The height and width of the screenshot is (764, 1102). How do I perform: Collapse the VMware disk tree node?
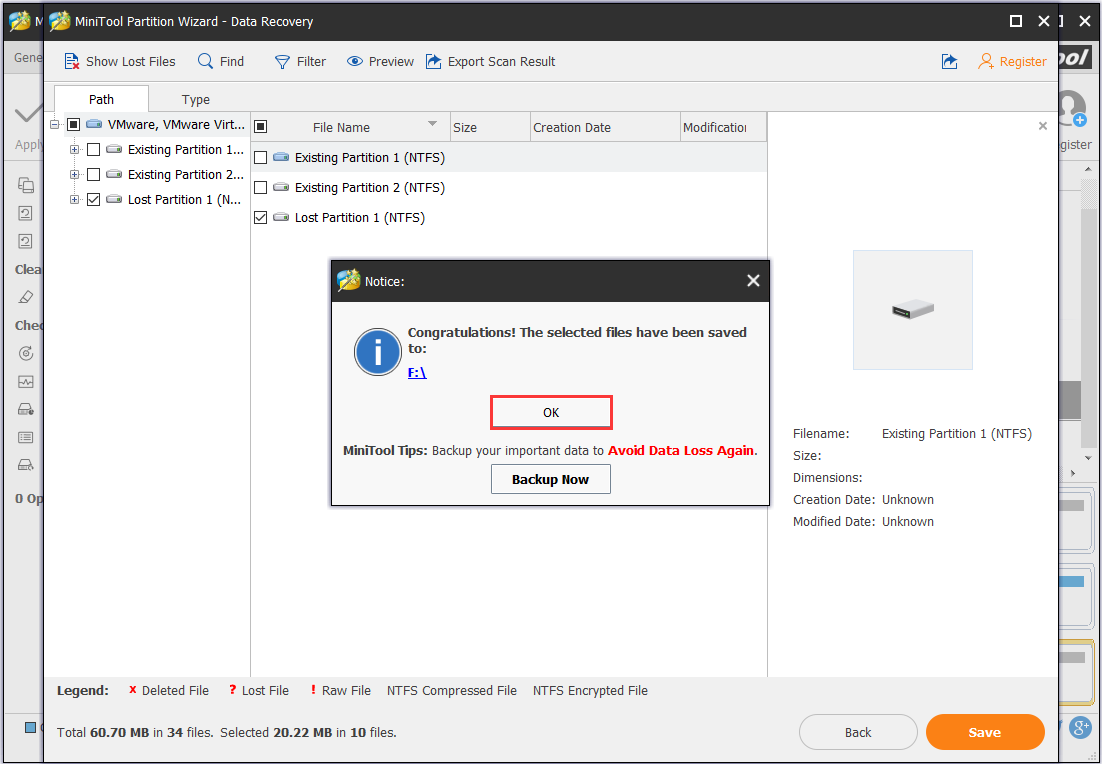(55, 124)
